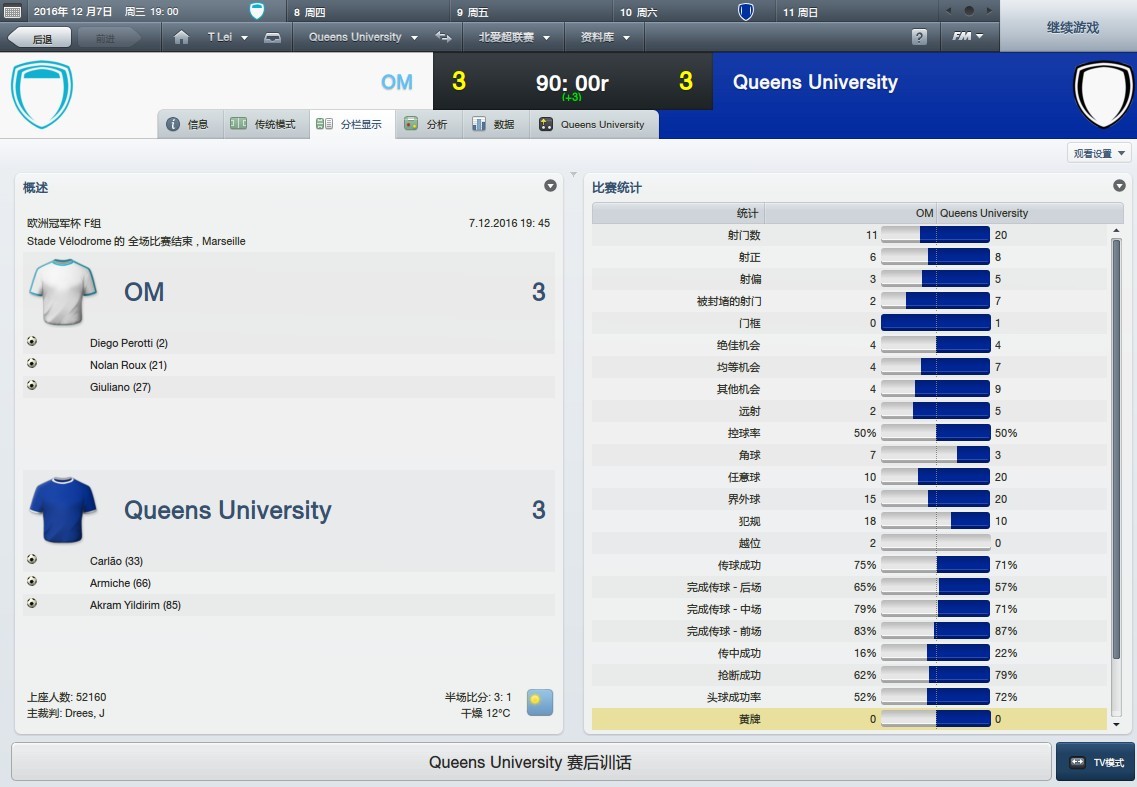Click the Stade Vélodrome stadium text
The image size is (1137, 787).
(x=68, y=241)
